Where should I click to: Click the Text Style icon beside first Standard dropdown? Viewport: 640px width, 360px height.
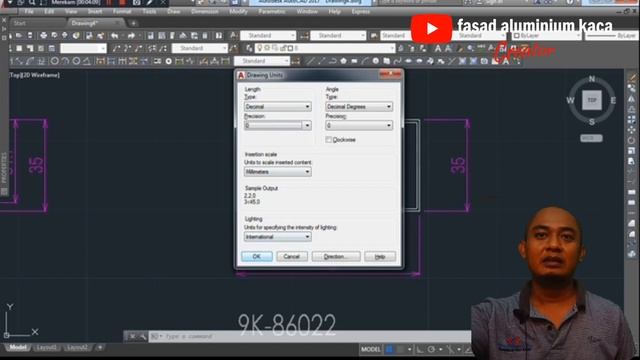233,36
